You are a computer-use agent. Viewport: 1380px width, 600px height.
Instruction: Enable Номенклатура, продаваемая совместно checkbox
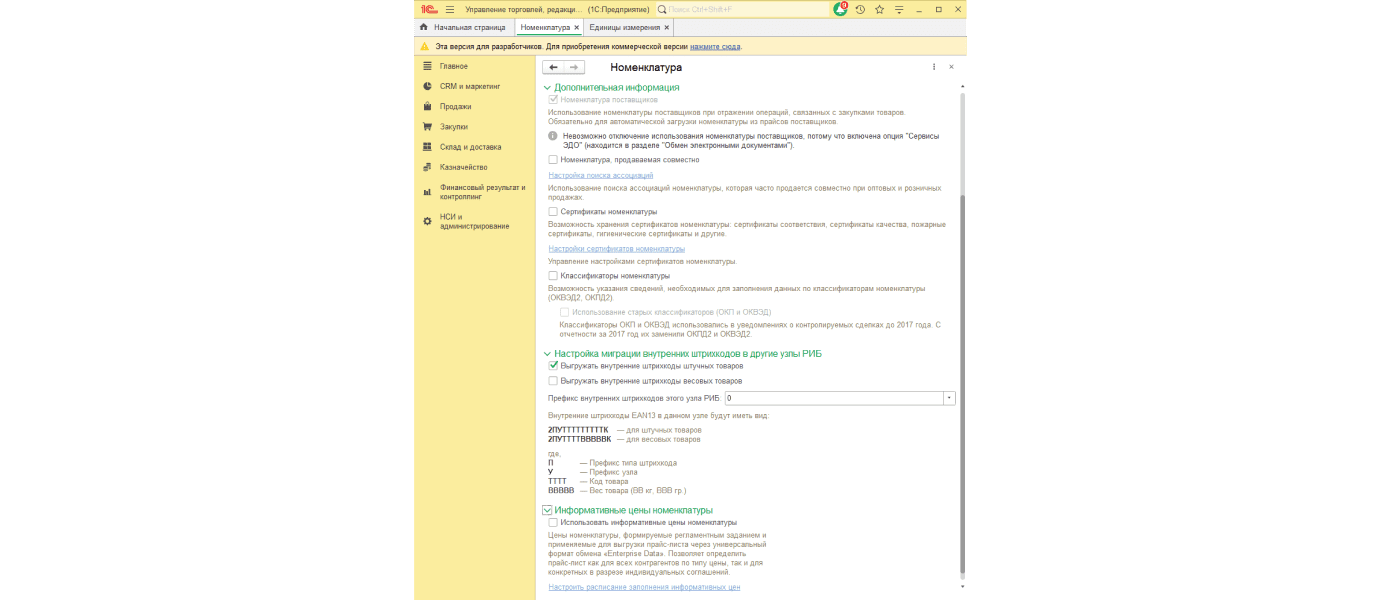point(553,160)
